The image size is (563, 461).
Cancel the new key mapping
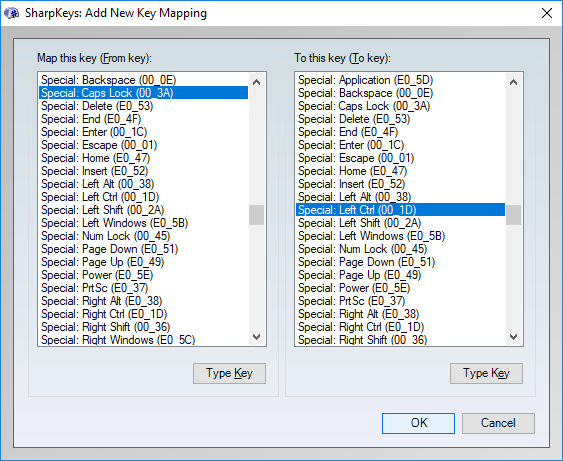tap(498, 423)
